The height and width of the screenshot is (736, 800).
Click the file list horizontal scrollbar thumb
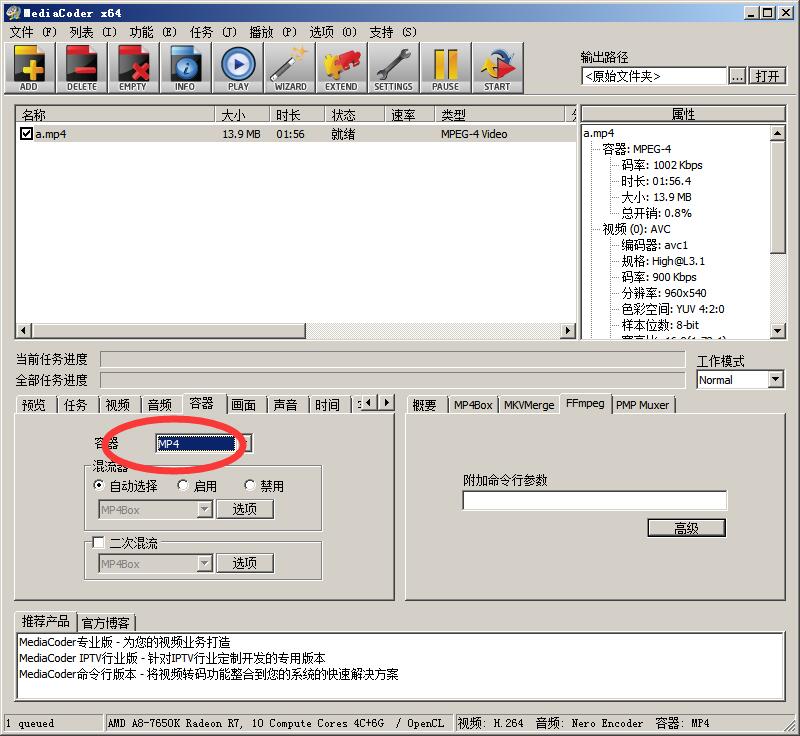(169, 331)
